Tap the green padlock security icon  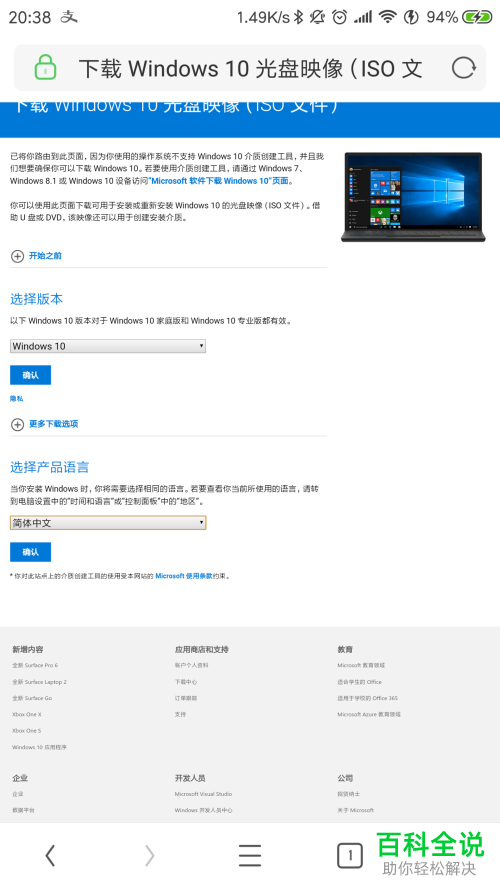(45, 67)
